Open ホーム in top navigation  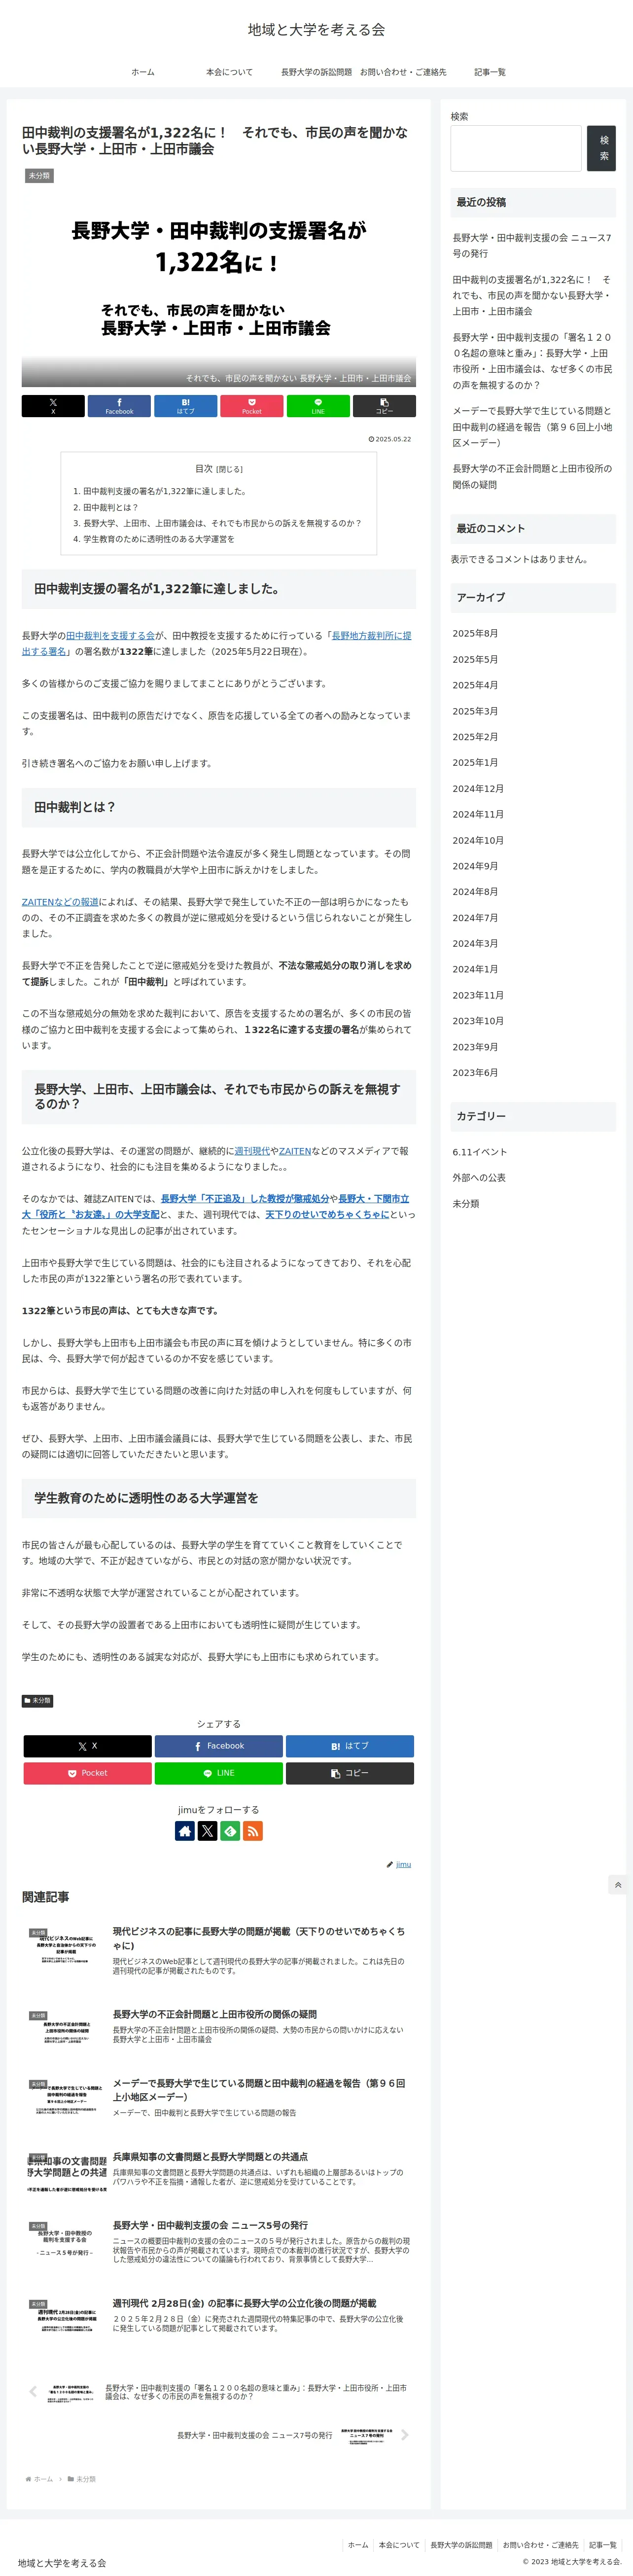143,72
